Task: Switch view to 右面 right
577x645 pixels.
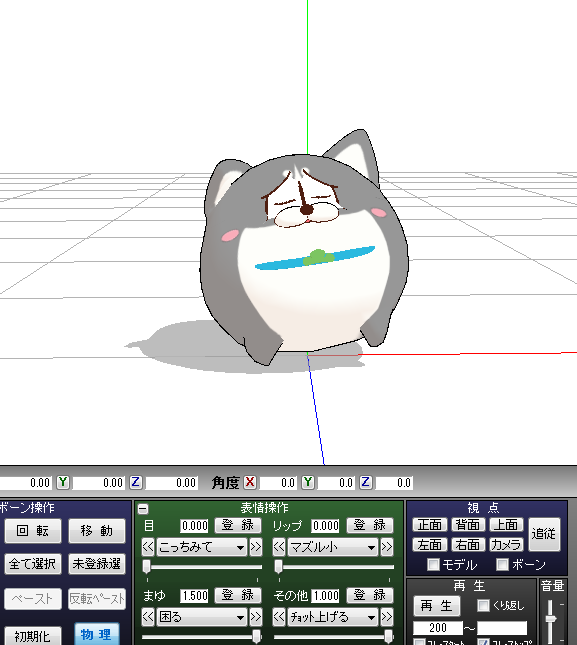Action: [468, 545]
